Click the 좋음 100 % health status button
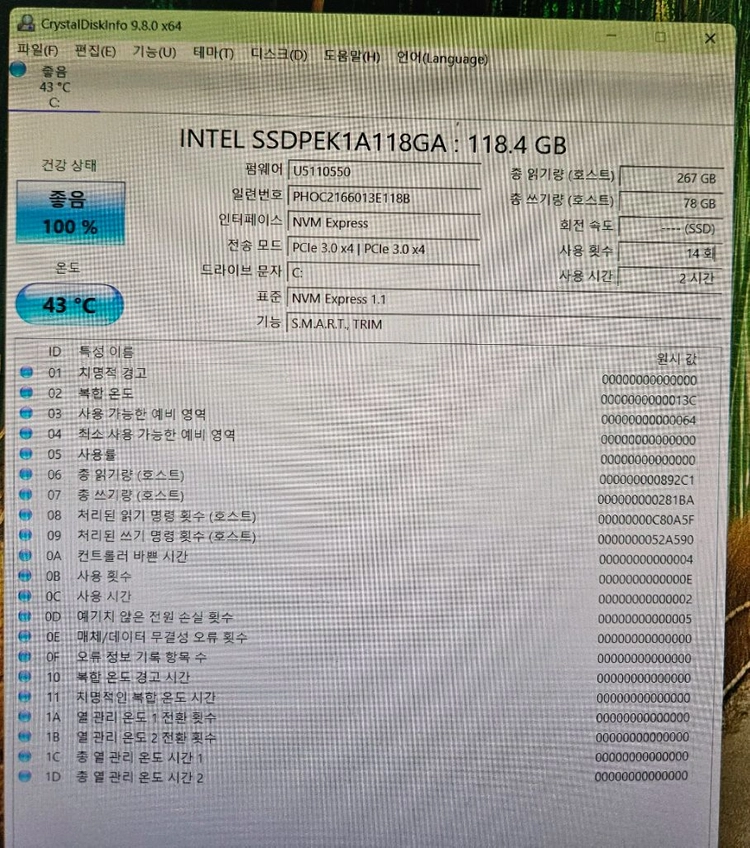Image resolution: width=750 pixels, height=848 pixels. 70,213
